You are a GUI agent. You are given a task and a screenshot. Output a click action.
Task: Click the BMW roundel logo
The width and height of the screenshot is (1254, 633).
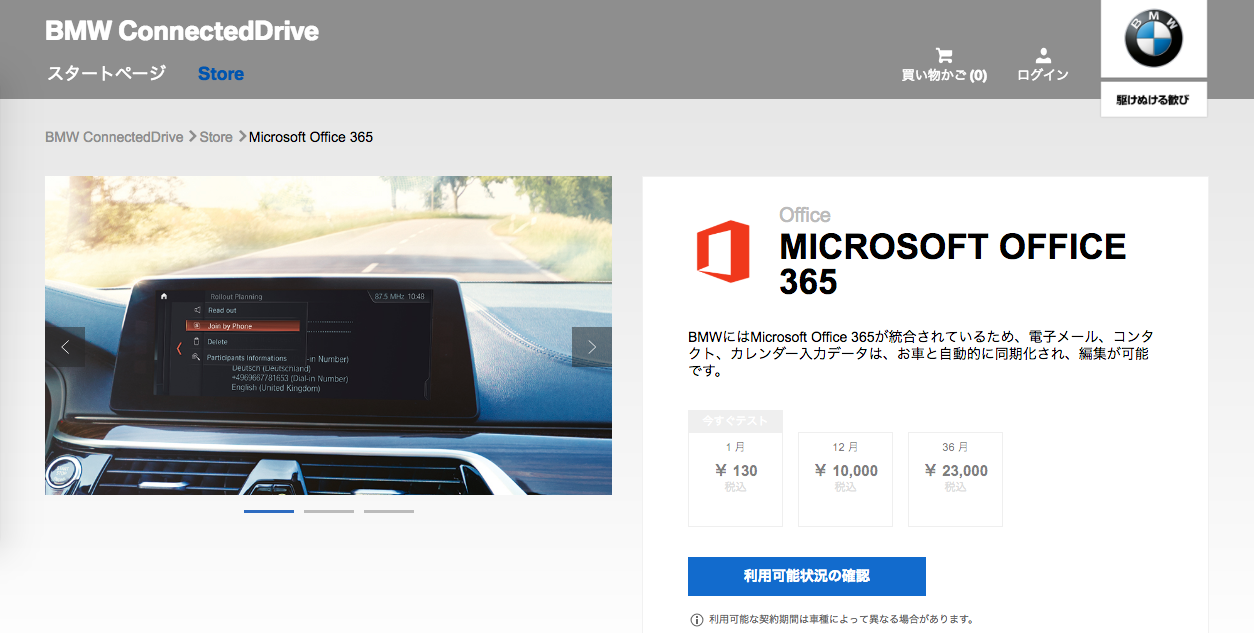(x=1153, y=39)
